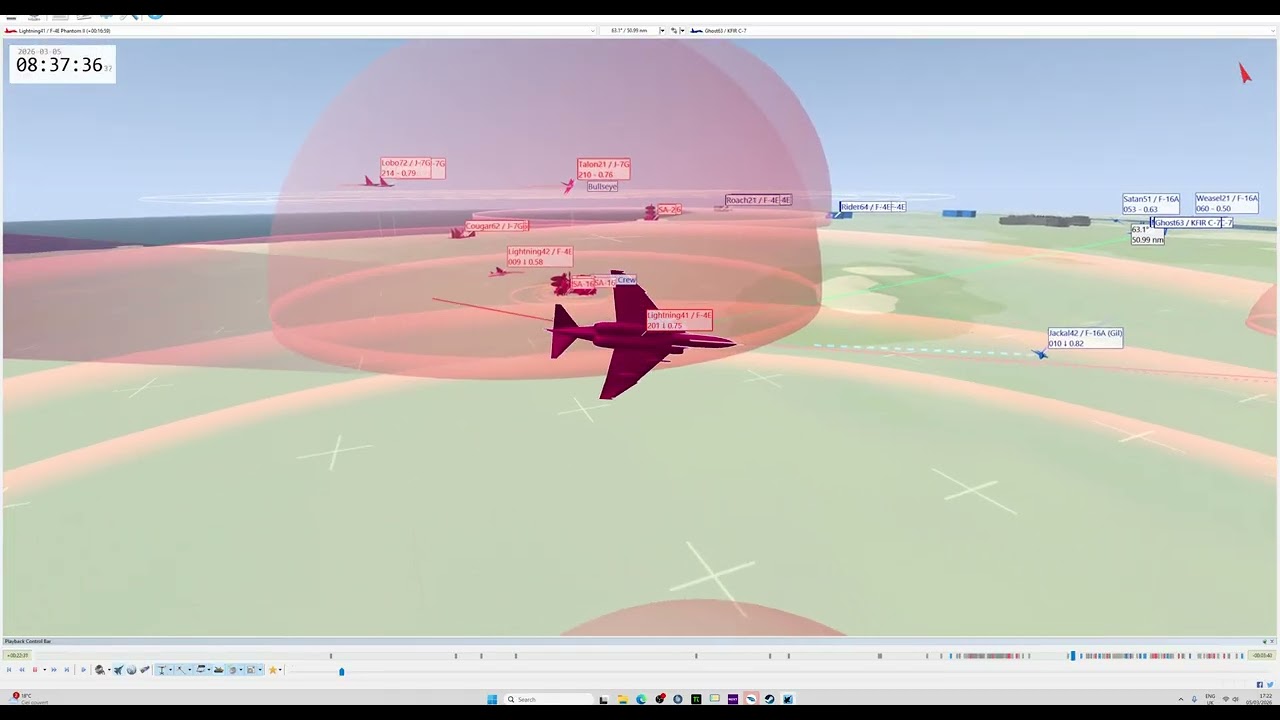Open Microsoft Edge from the taskbar
1280x720 pixels.
pyautogui.click(x=641, y=699)
